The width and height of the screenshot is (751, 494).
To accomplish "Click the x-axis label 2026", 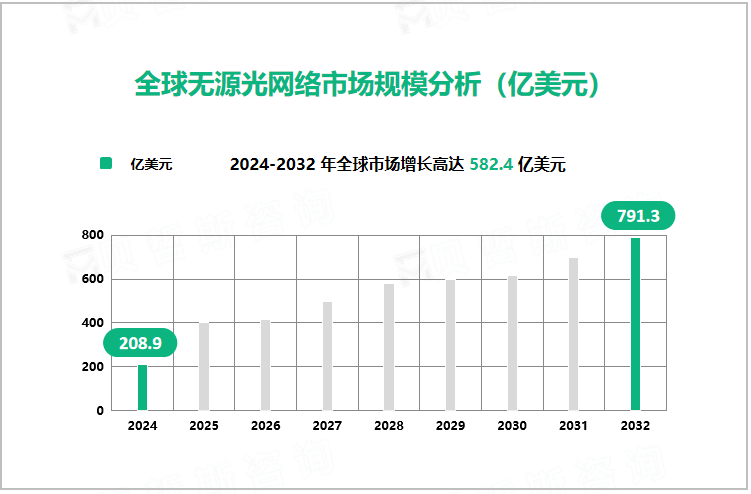I will pyautogui.click(x=265, y=425).
